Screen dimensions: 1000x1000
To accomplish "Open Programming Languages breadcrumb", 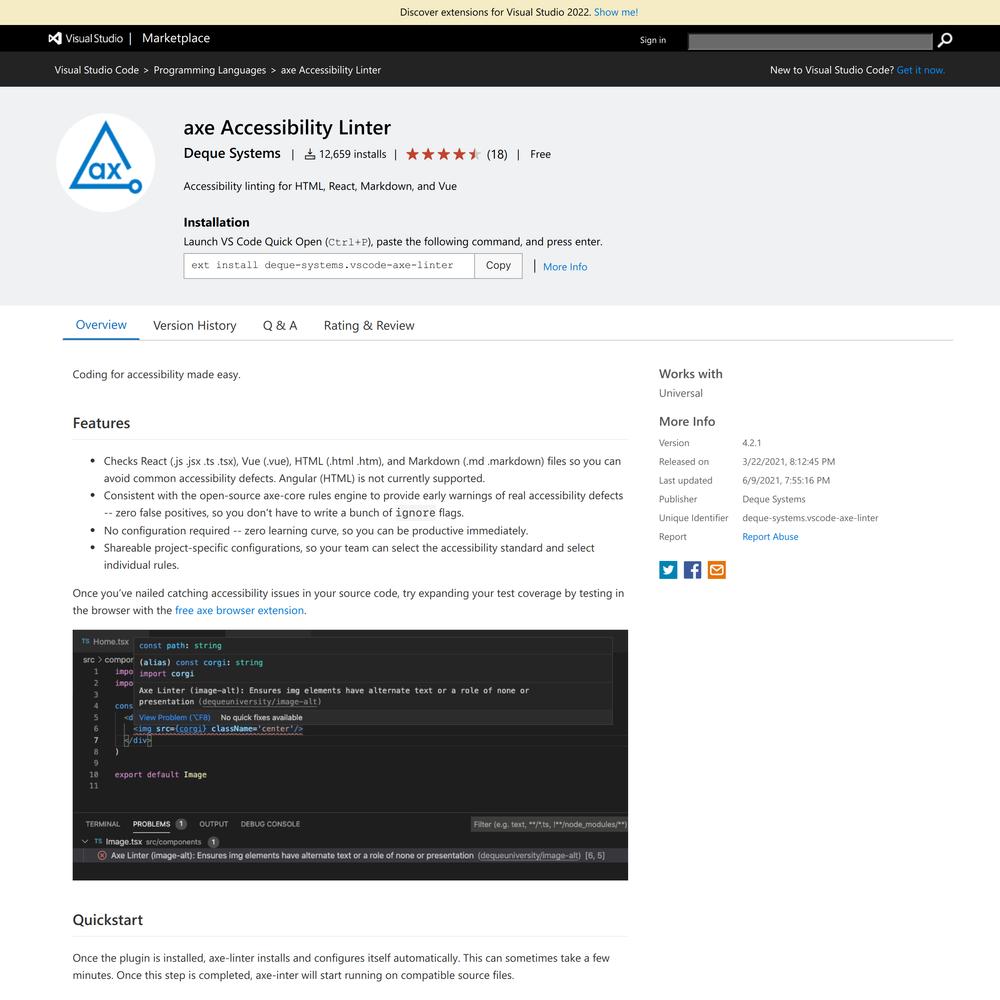I will coord(210,70).
